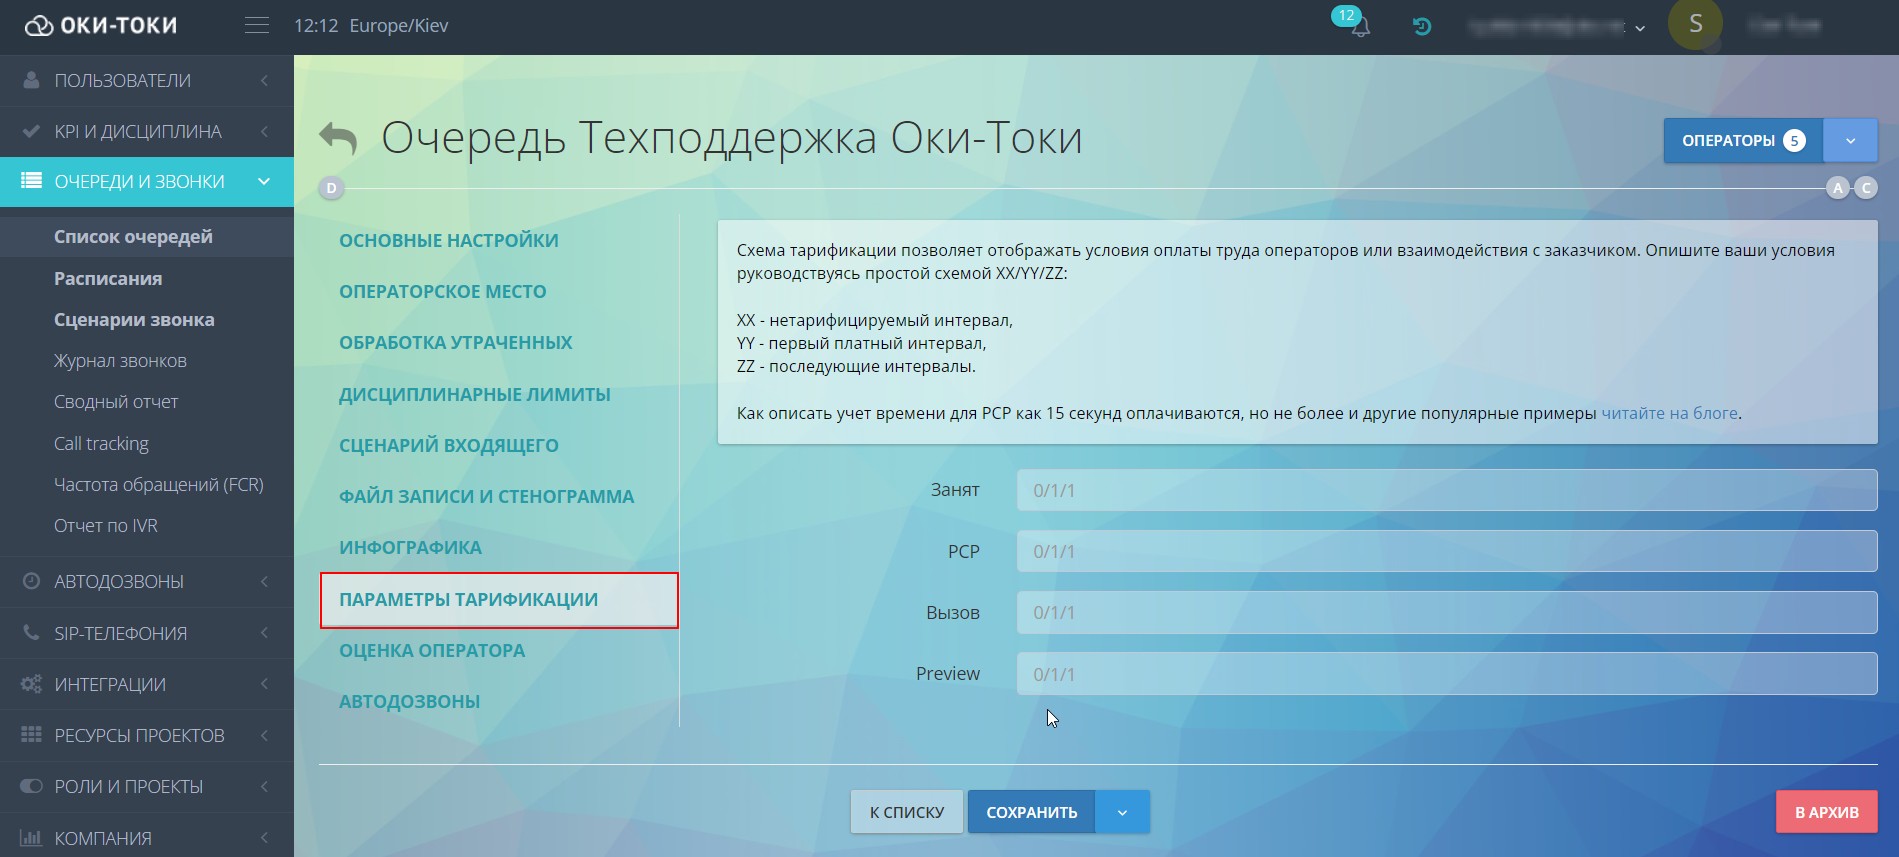Open the account email dropdown in header
The image size is (1899, 857).
[x=1556, y=27]
